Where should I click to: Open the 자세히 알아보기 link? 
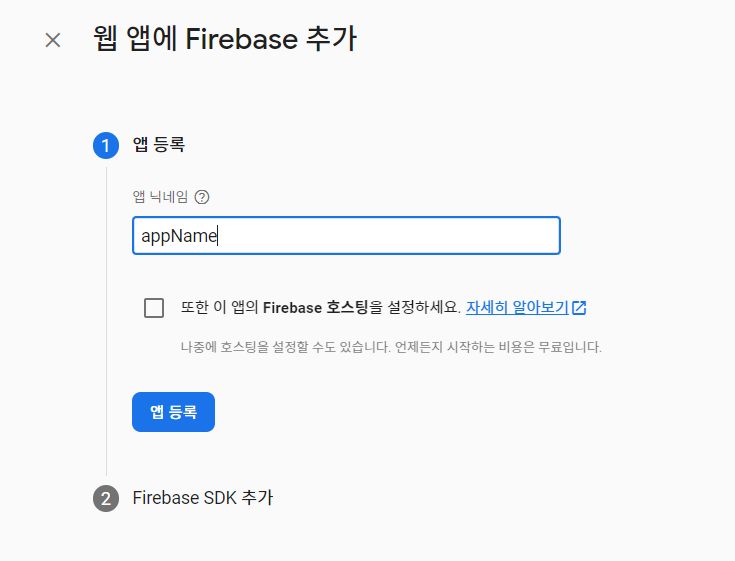(x=517, y=308)
